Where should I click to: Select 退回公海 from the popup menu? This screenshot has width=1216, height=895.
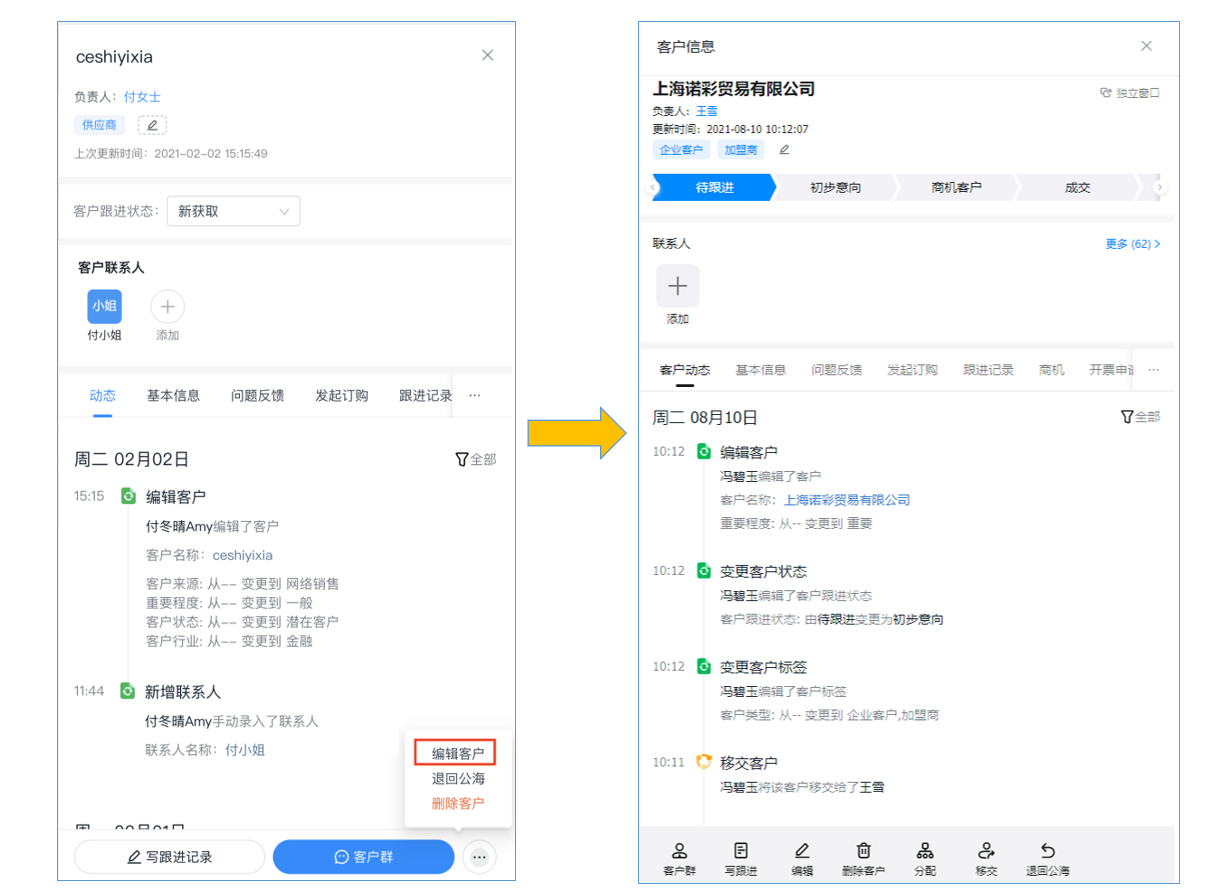coord(458,778)
